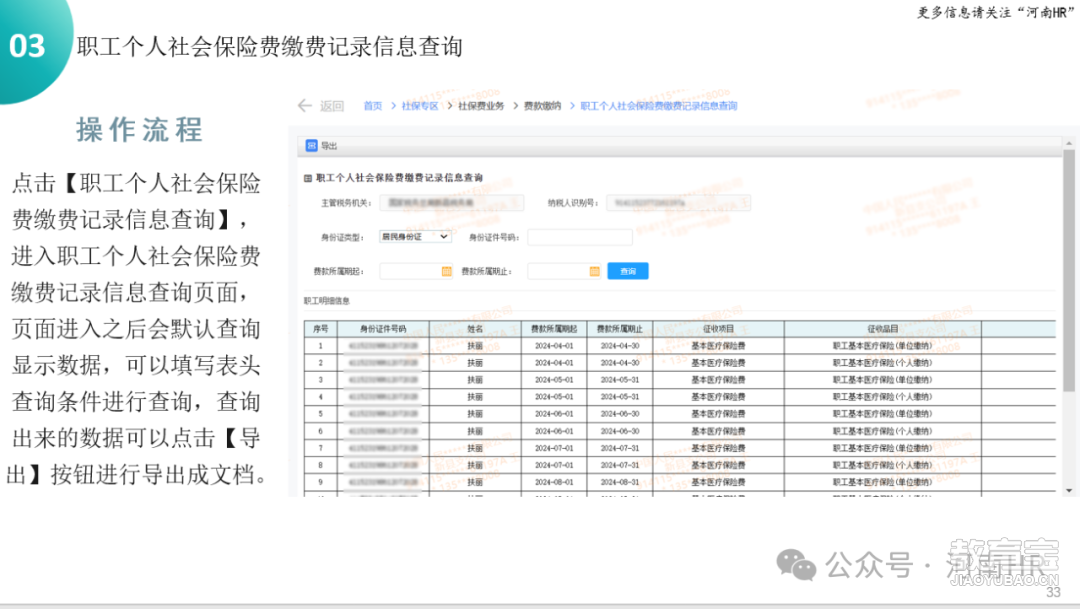The width and height of the screenshot is (1080, 609).
Task: Click the 导出 text label in the toolbar
Action: 329,146
